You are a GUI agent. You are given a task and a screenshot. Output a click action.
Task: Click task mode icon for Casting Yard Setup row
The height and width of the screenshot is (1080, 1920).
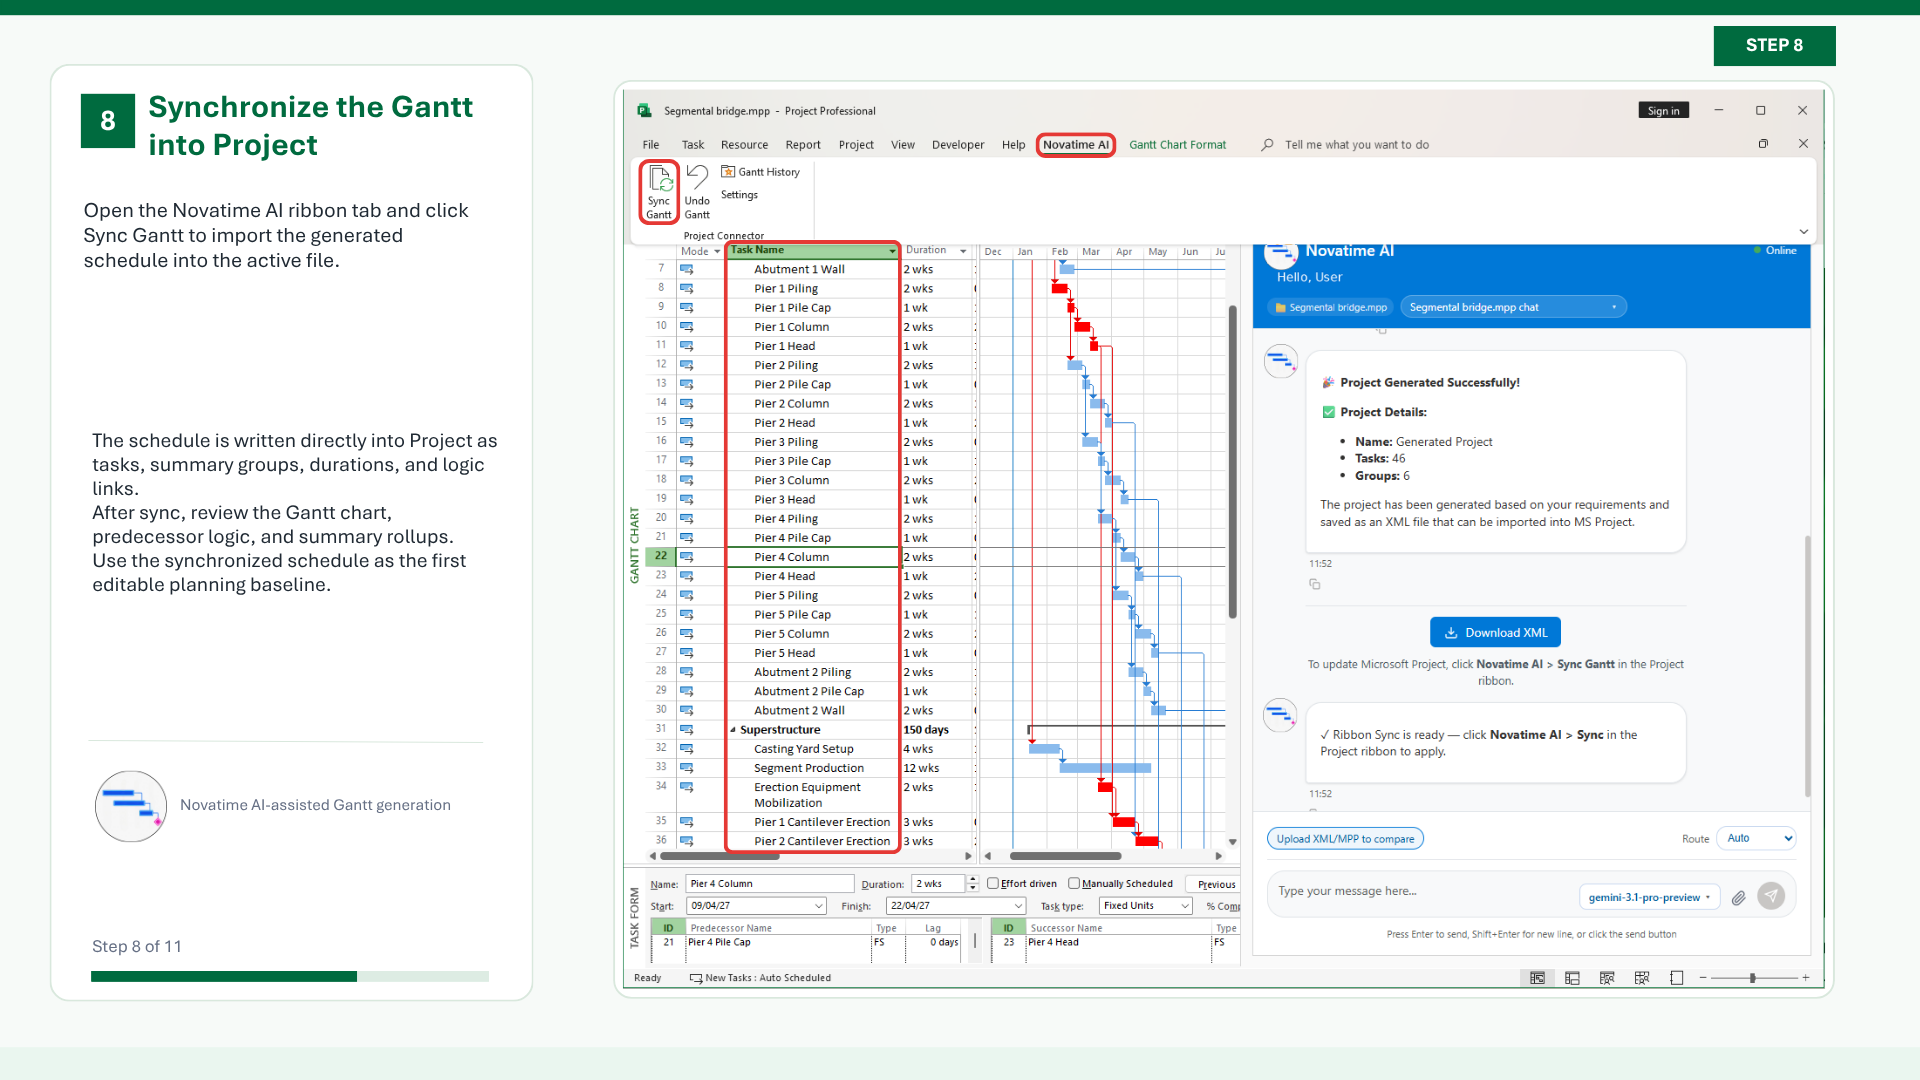(x=687, y=749)
